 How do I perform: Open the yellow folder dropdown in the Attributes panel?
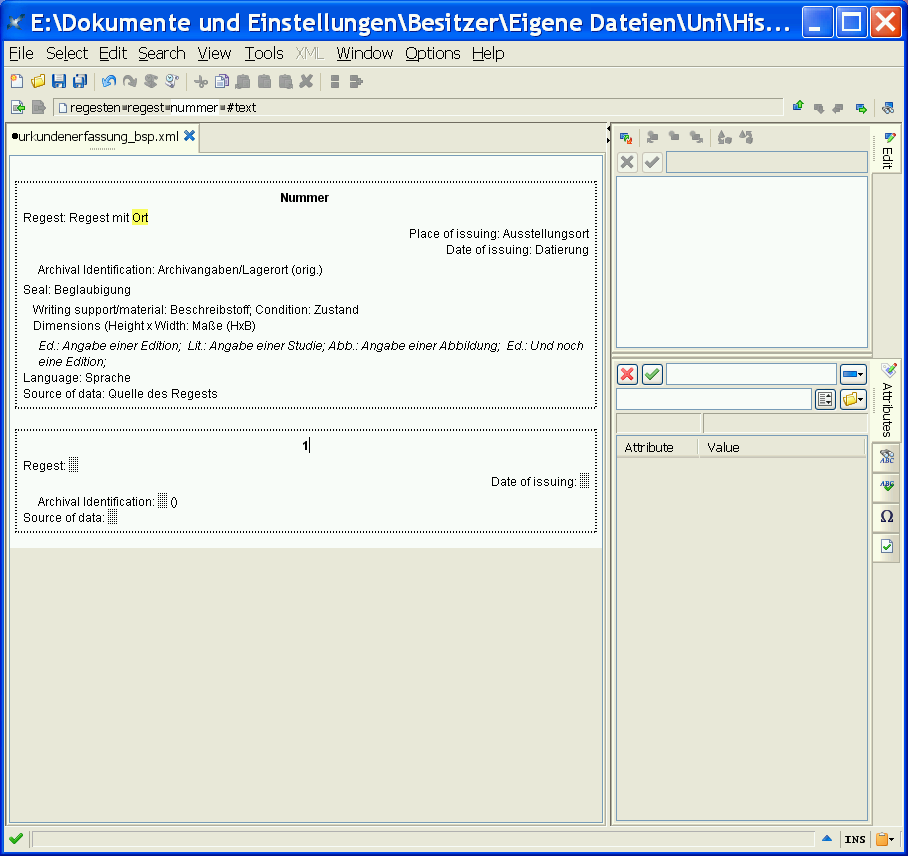click(853, 399)
